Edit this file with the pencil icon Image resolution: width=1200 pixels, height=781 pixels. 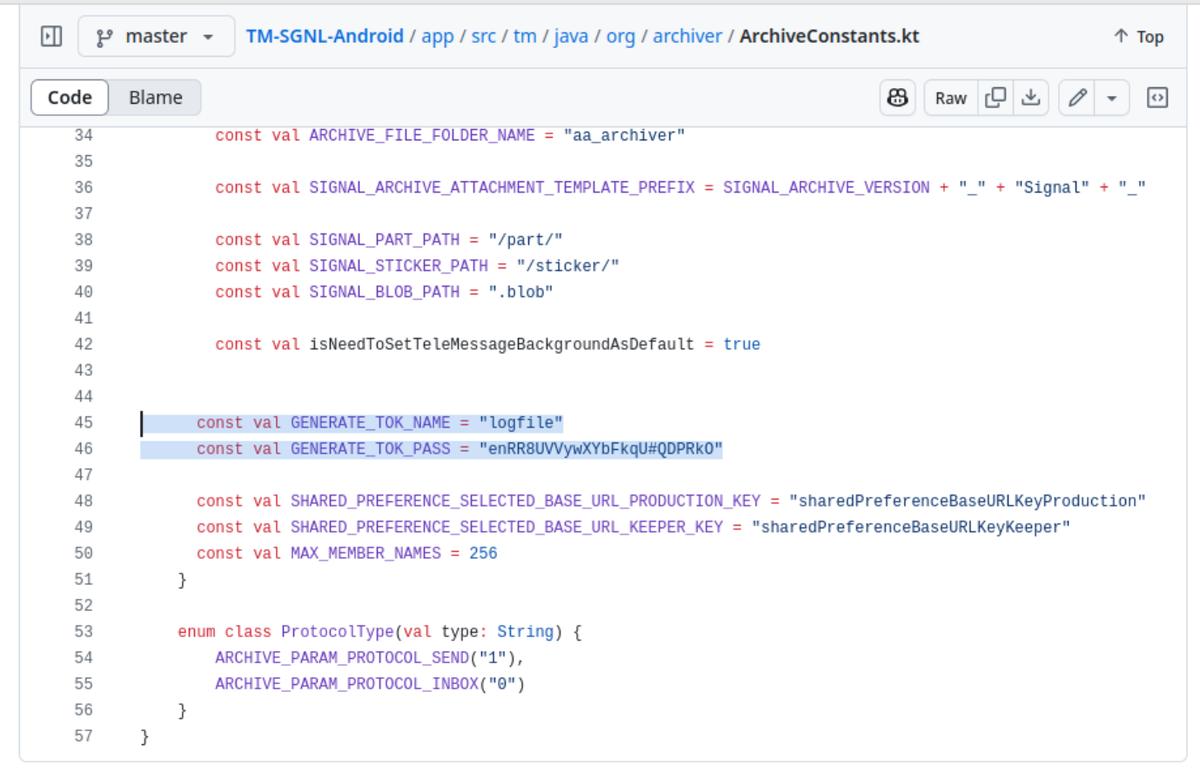(x=1080, y=97)
